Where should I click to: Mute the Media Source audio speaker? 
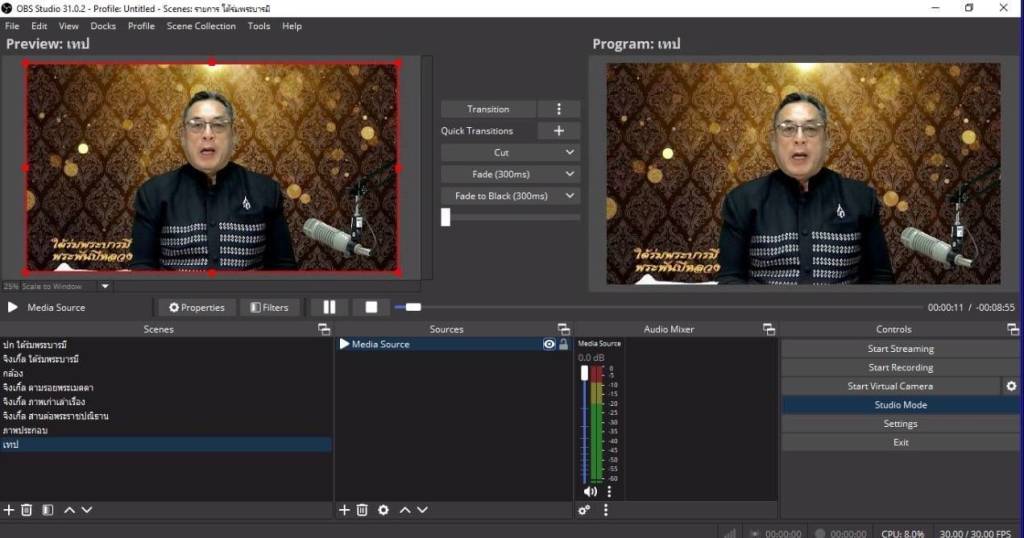(x=590, y=491)
